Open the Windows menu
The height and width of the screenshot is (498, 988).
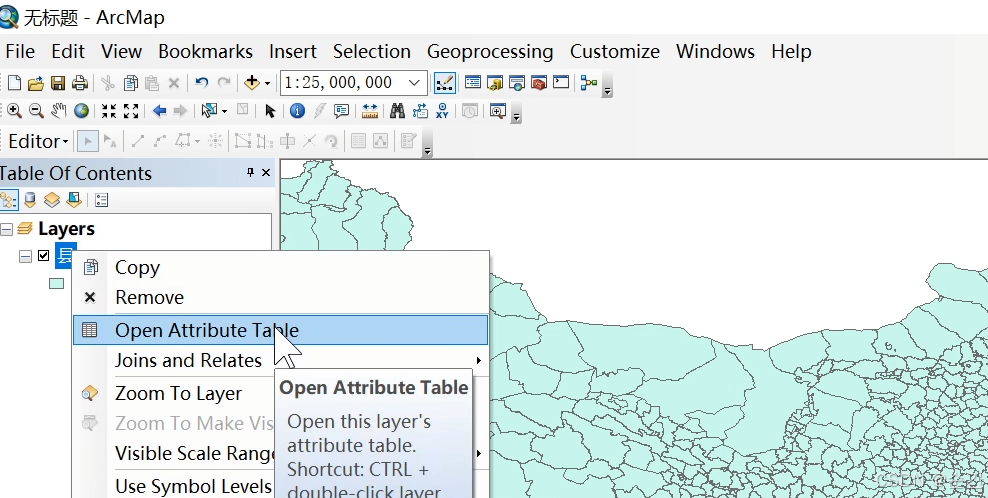coord(715,51)
